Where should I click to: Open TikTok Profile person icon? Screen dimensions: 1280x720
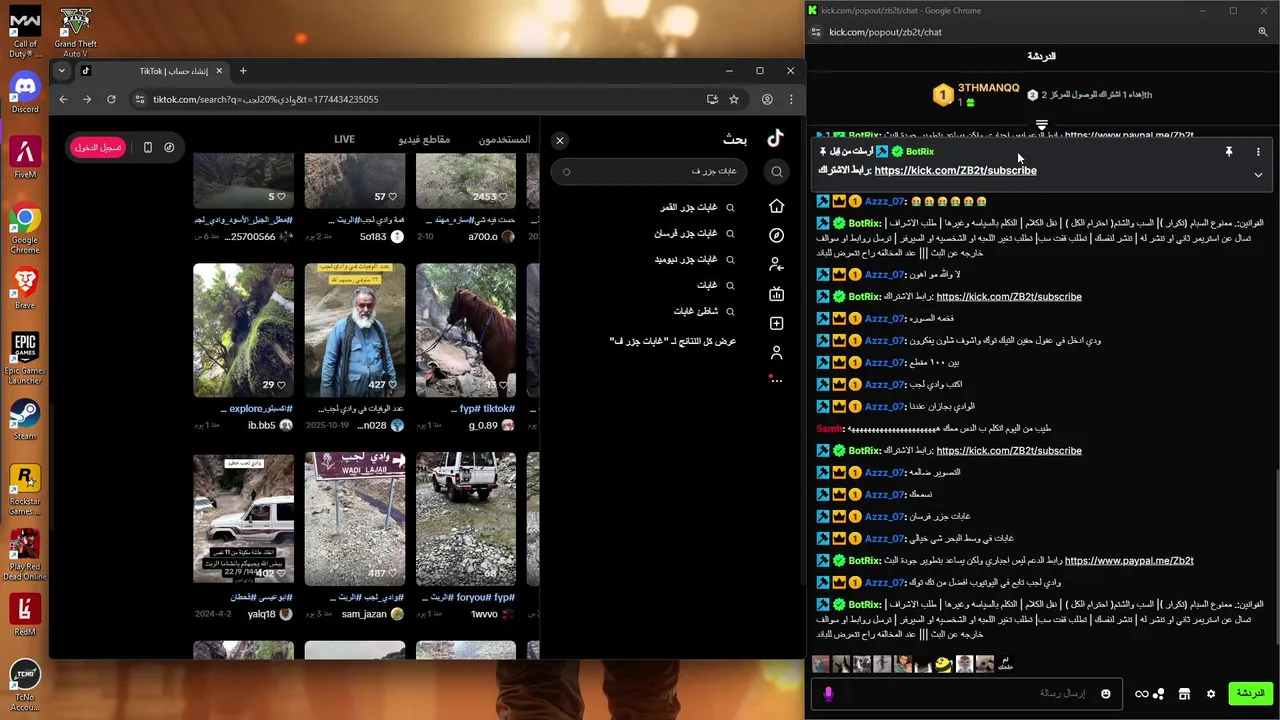pyautogui.click(x=776, y=352)
